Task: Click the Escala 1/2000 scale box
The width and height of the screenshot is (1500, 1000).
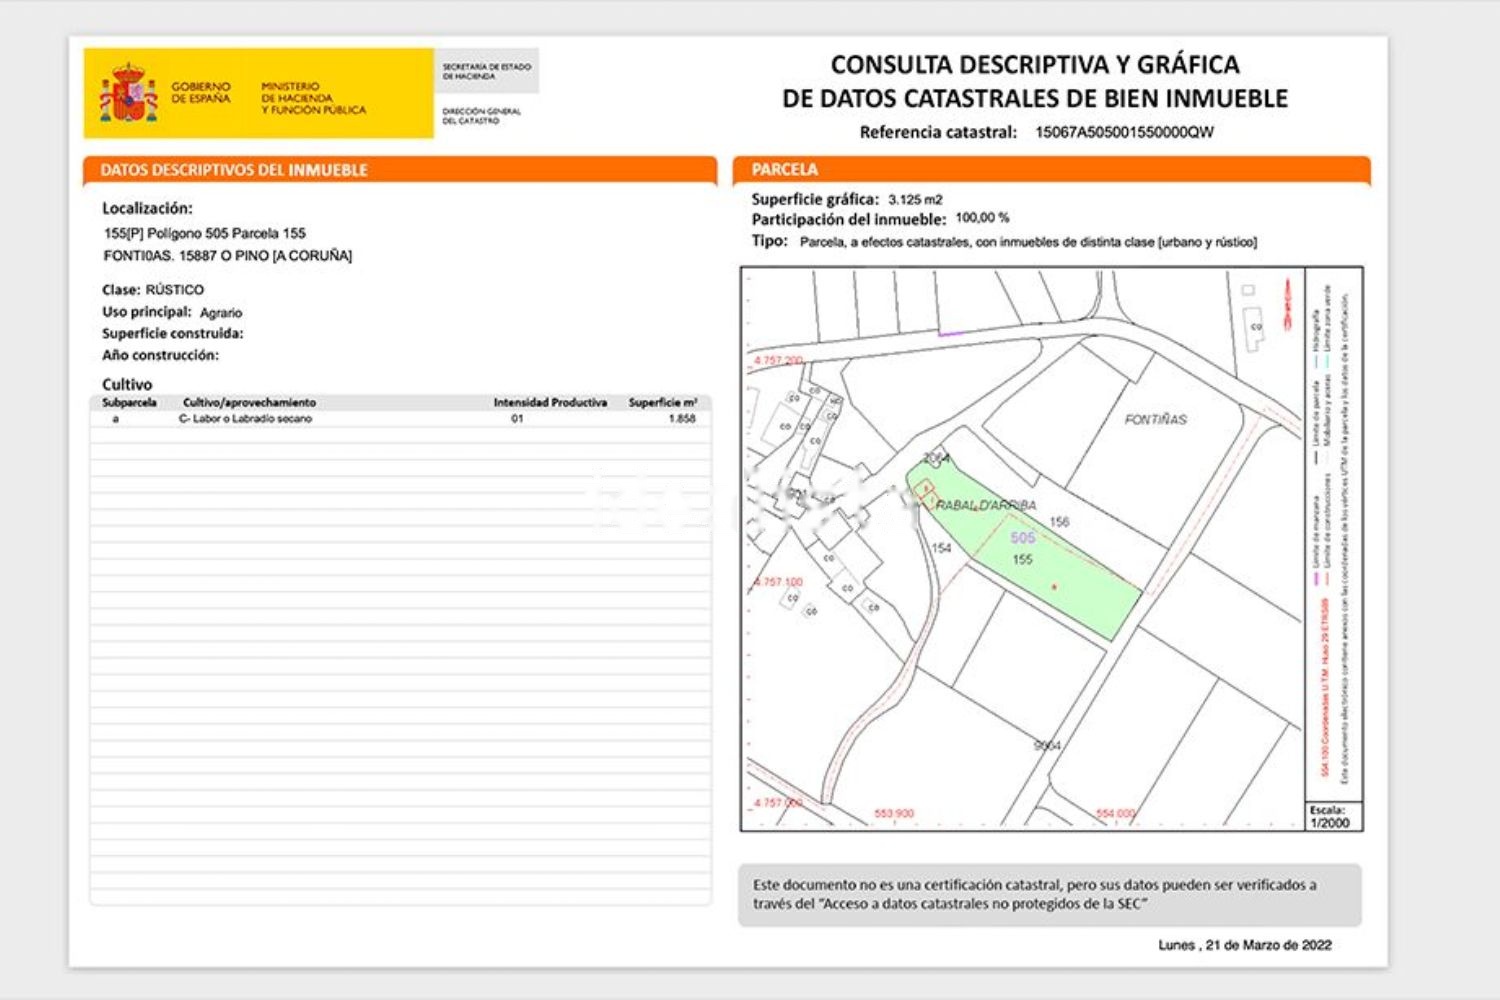Action: point(1334,816)
